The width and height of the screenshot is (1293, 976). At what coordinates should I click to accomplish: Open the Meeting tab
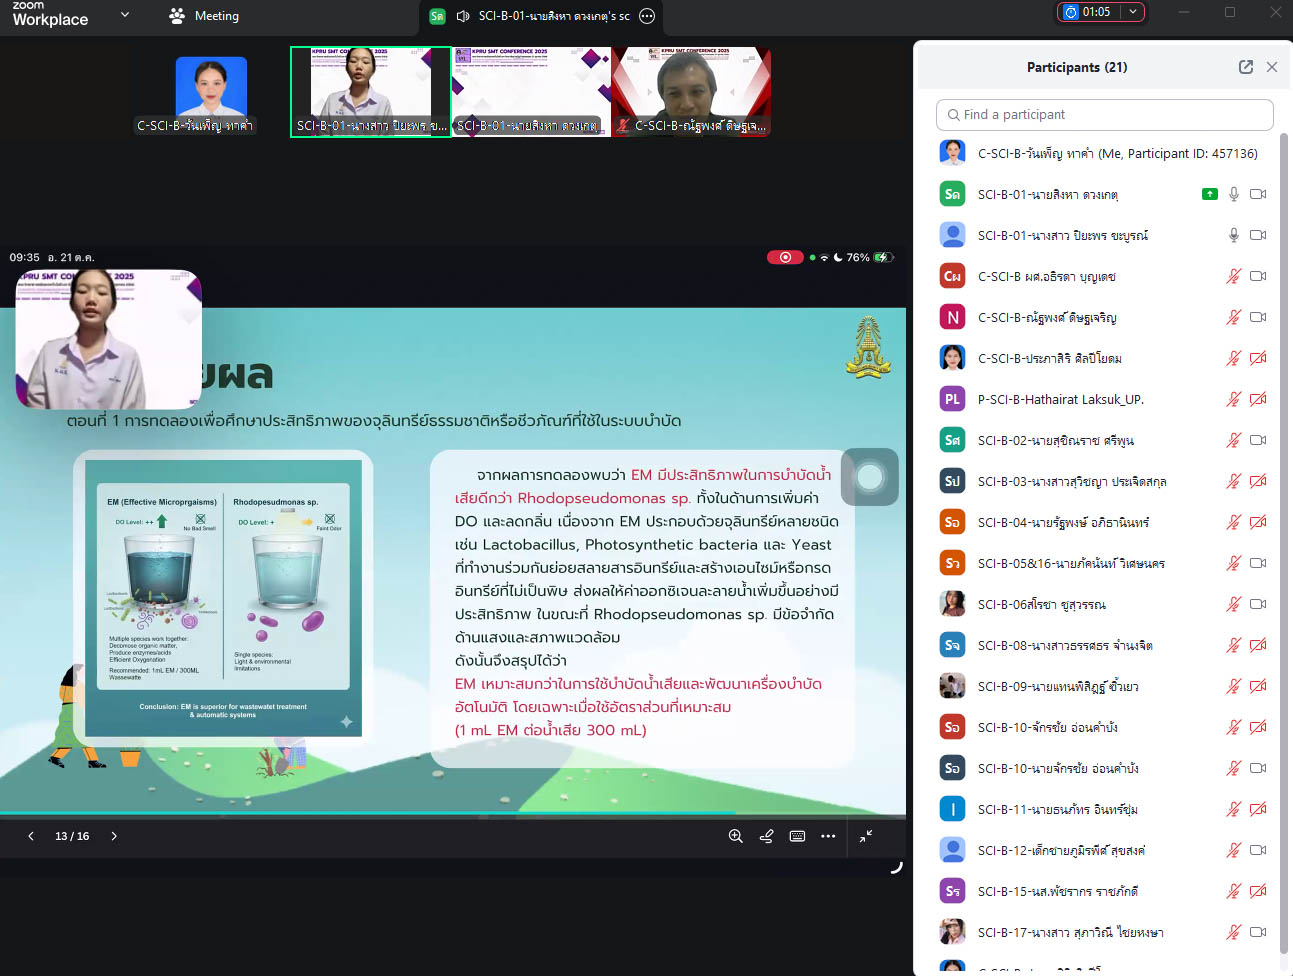(205, 16)
